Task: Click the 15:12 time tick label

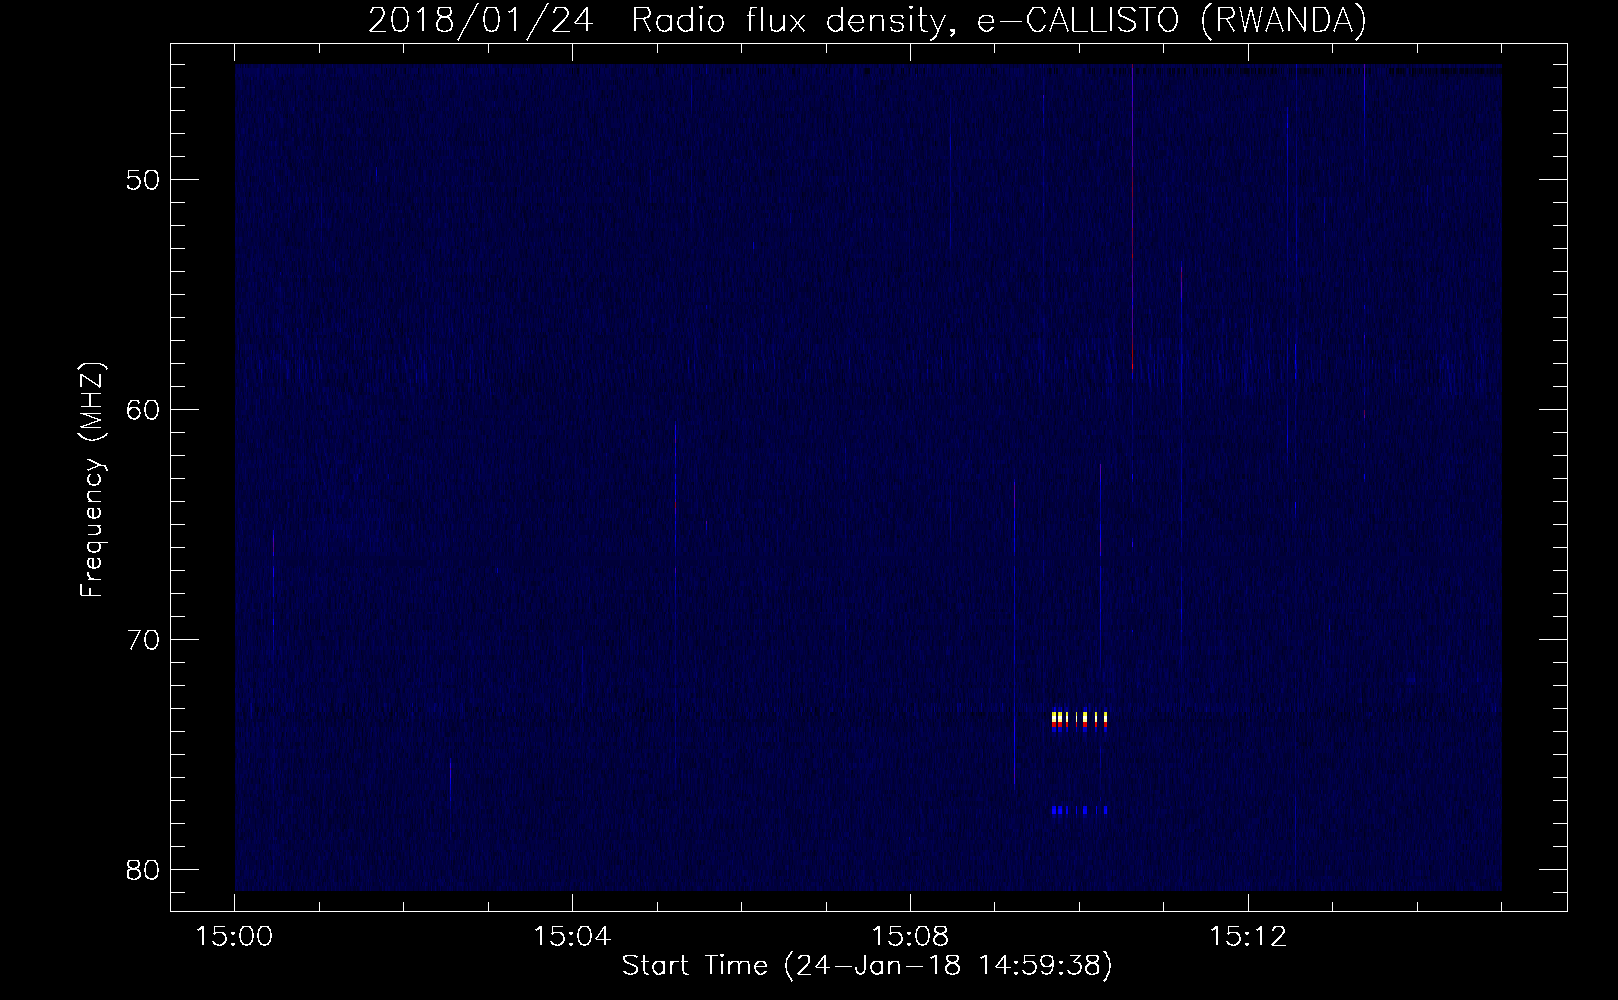Action: coord(1247,938)
